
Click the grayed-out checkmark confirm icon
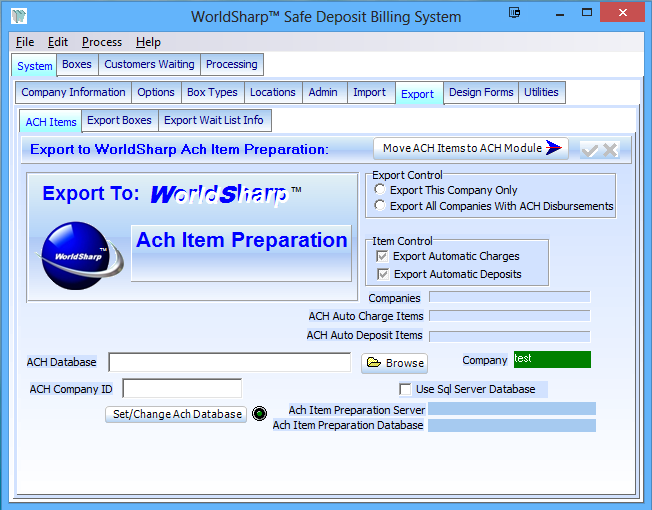tap(590, 149)
